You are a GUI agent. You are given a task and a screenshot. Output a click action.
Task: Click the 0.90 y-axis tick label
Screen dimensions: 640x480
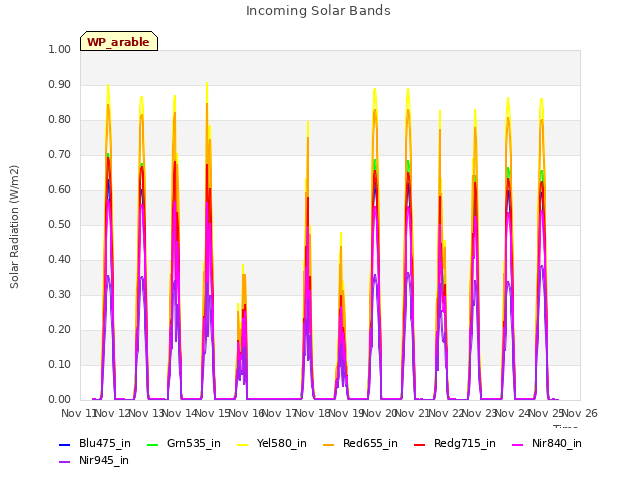click(60, 84)
